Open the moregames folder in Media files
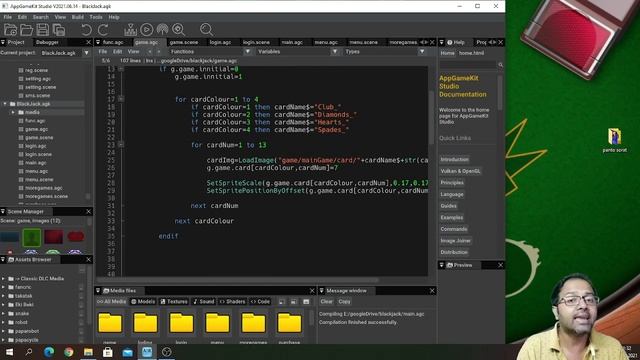The width and height of the screenshot is (640, 360). pos(253,322)
